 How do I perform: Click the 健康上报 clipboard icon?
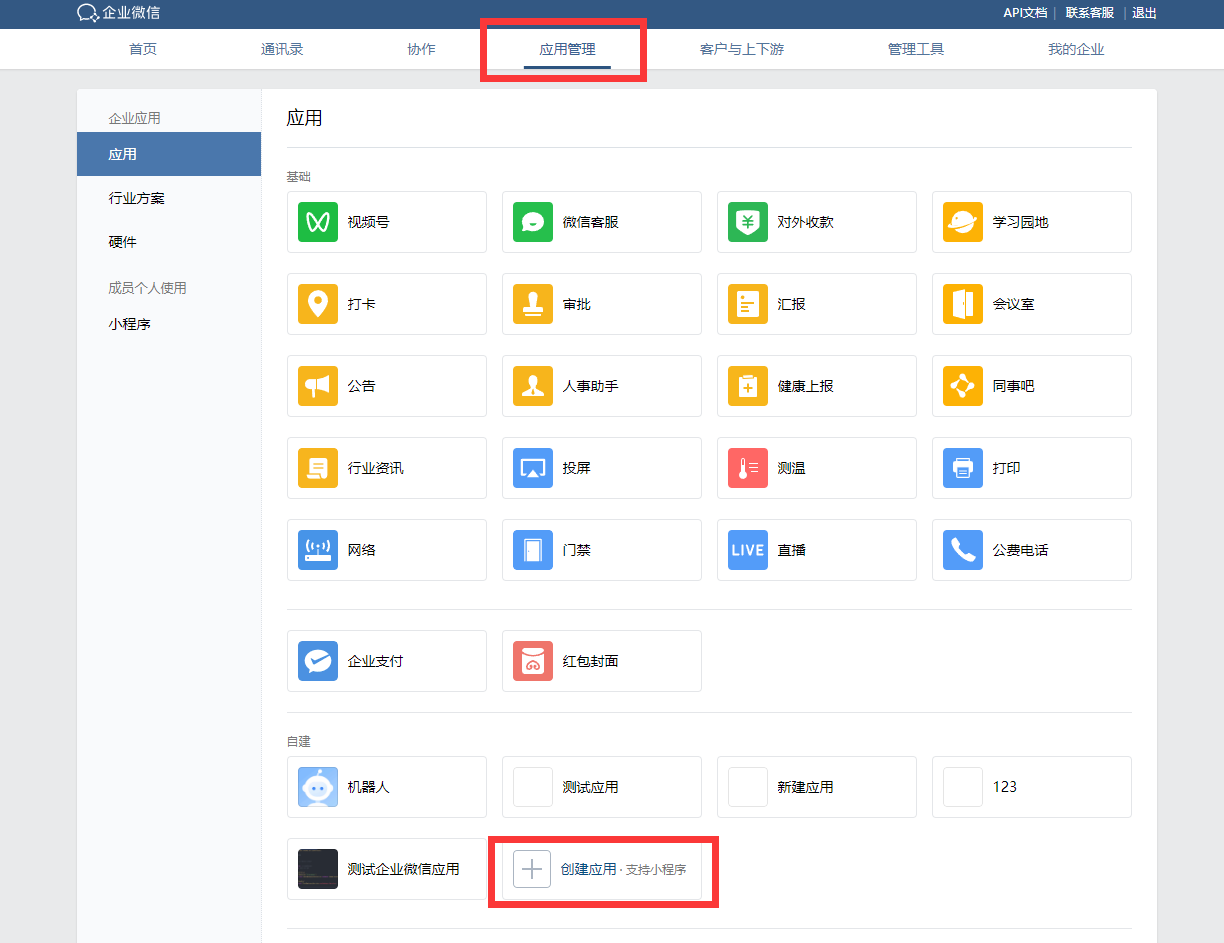pos(748,386)
